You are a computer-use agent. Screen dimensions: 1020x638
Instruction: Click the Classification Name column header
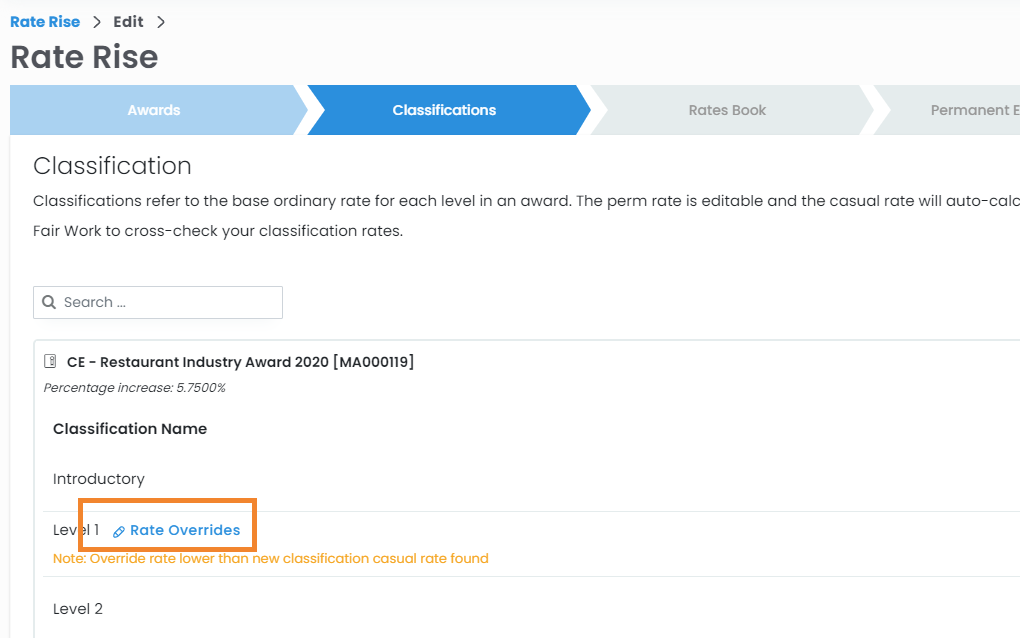tap(130, 429)
